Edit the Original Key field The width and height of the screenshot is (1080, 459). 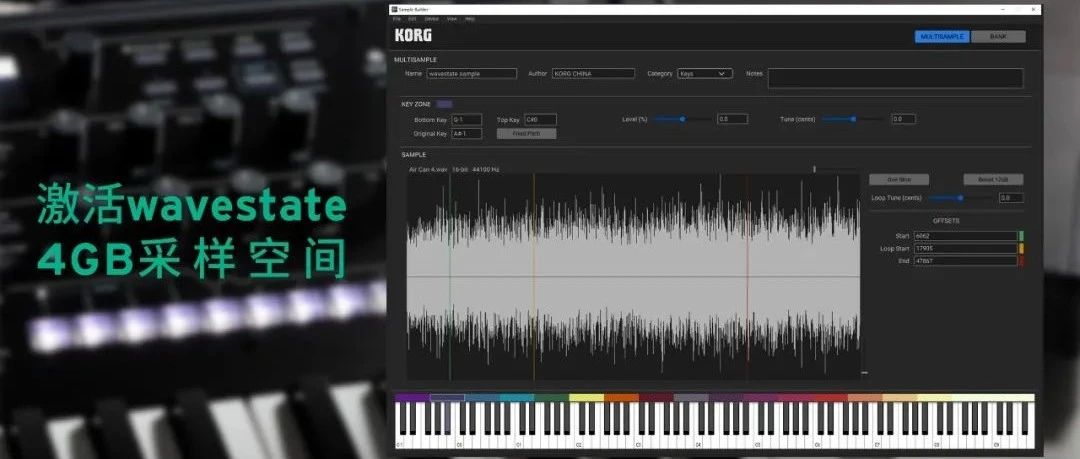pos(466,134)
